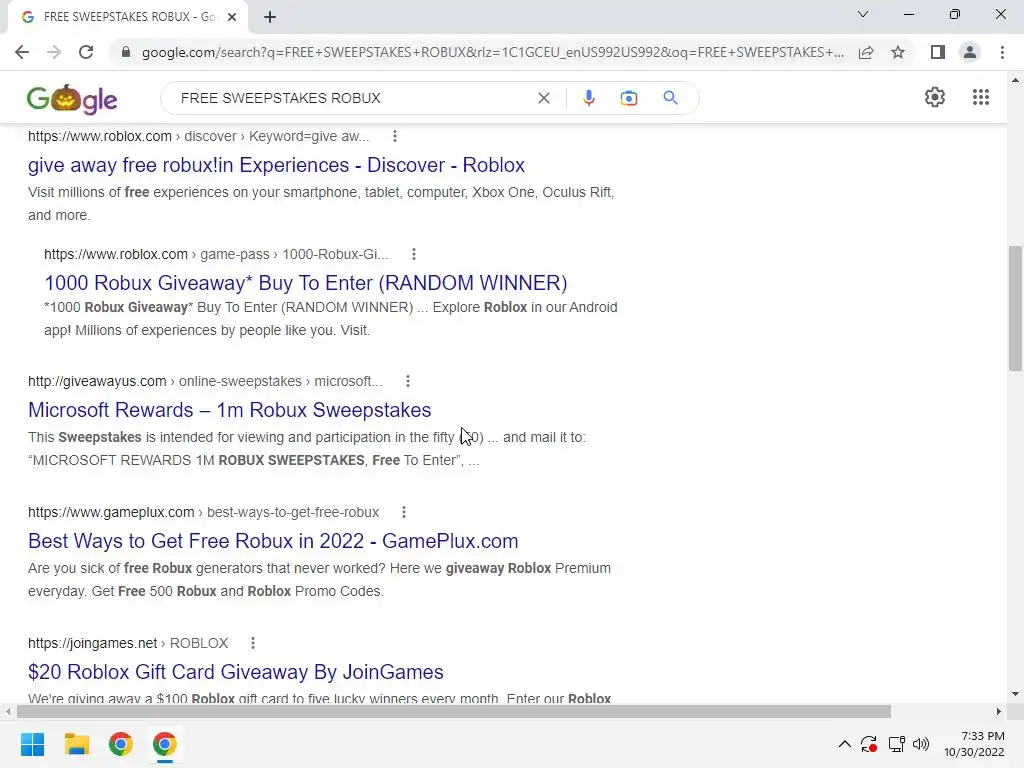
Task: Click the active Chrome taskbar icon
Action: point(165,744)
